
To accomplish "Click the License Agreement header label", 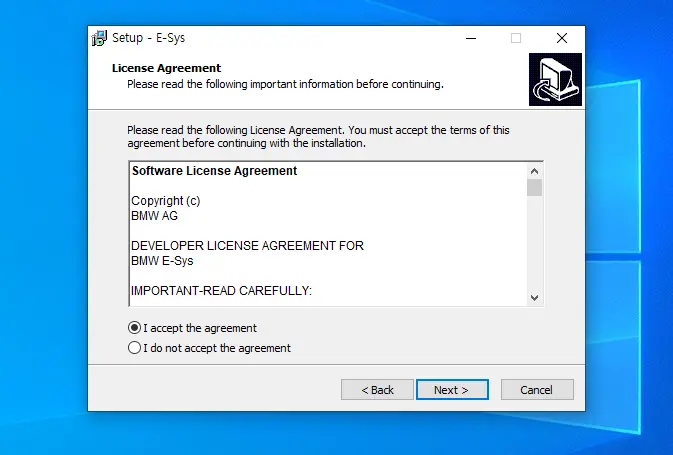I will click(166, 68).
